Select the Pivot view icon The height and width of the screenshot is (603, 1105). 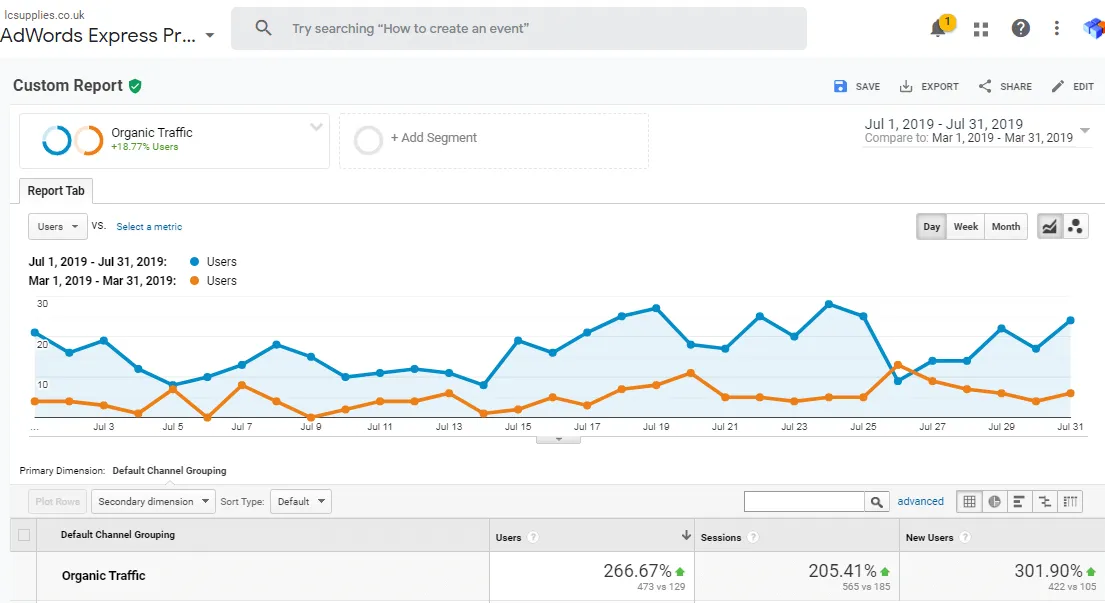pos(1070,502)
